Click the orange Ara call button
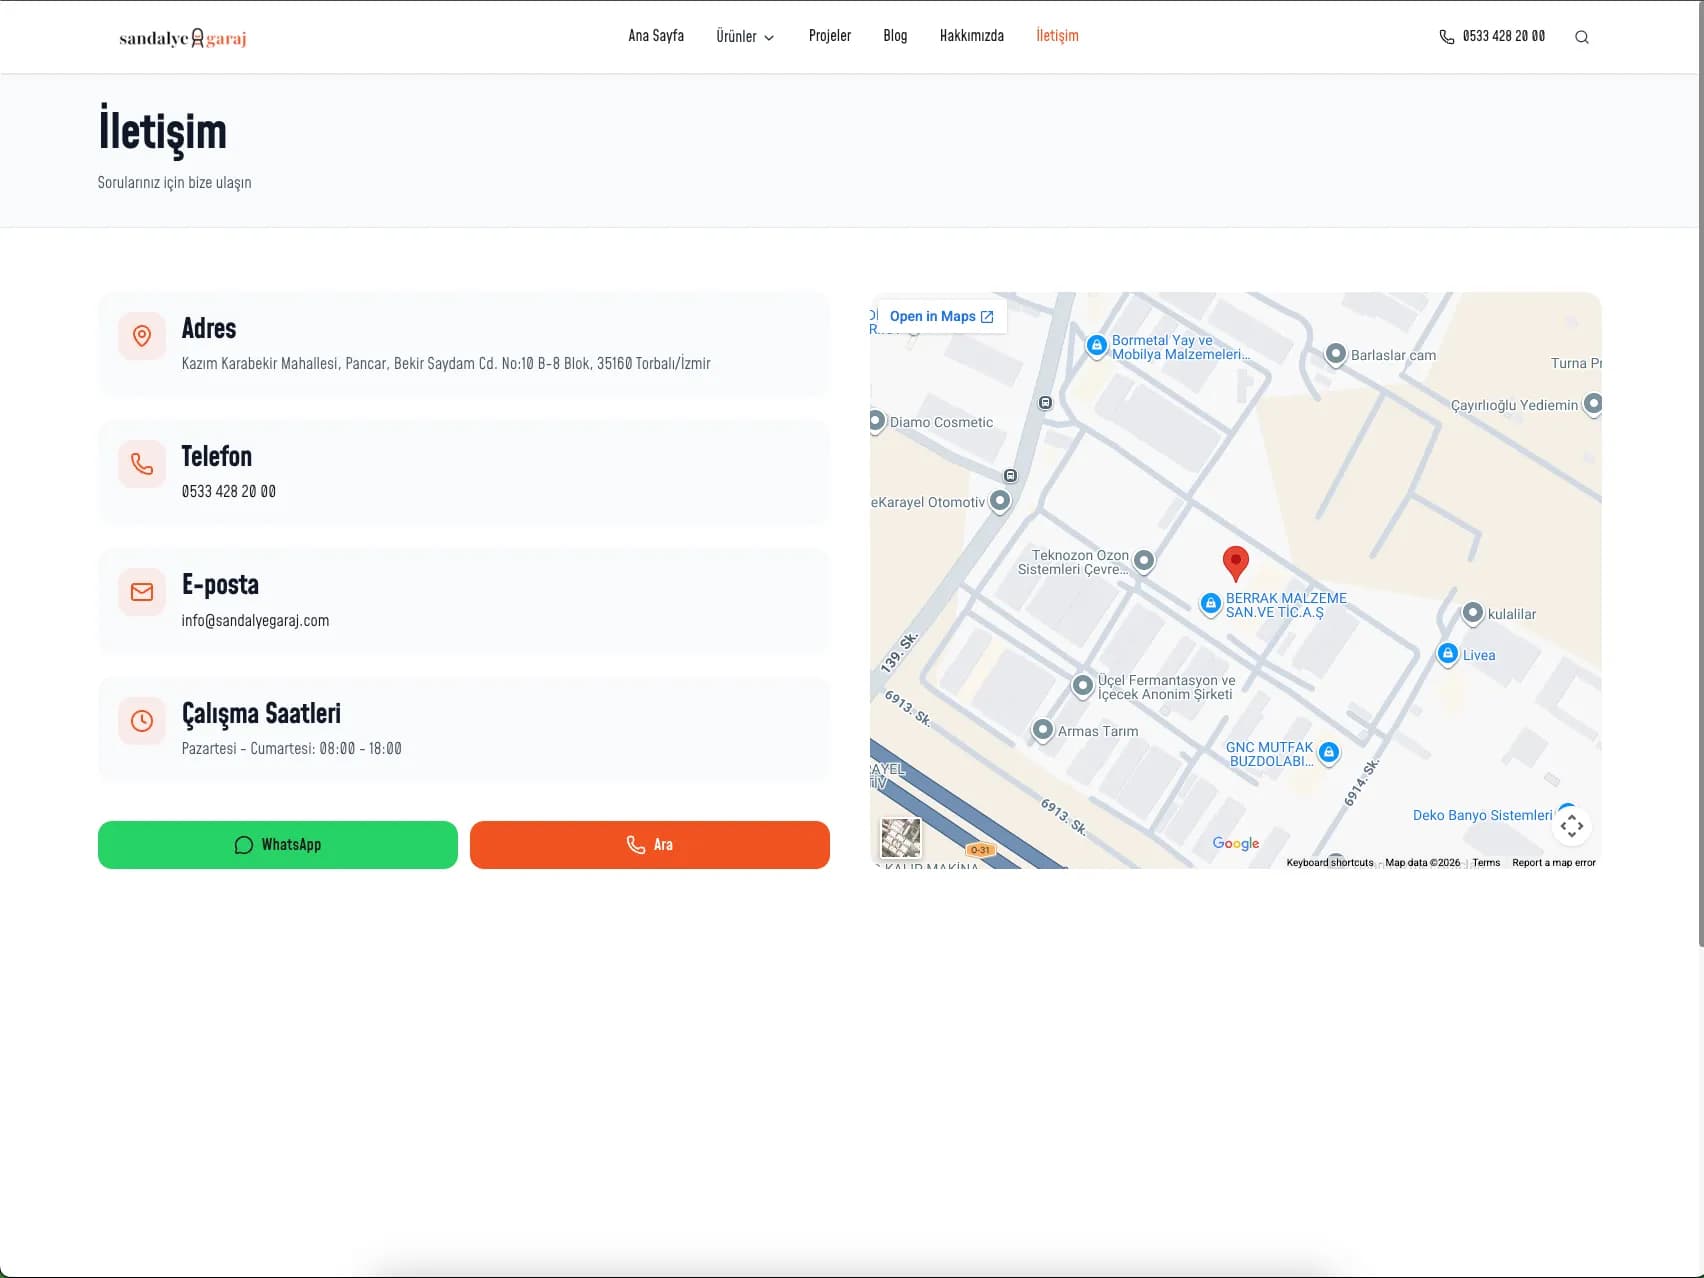 click(x=650, y=845)
